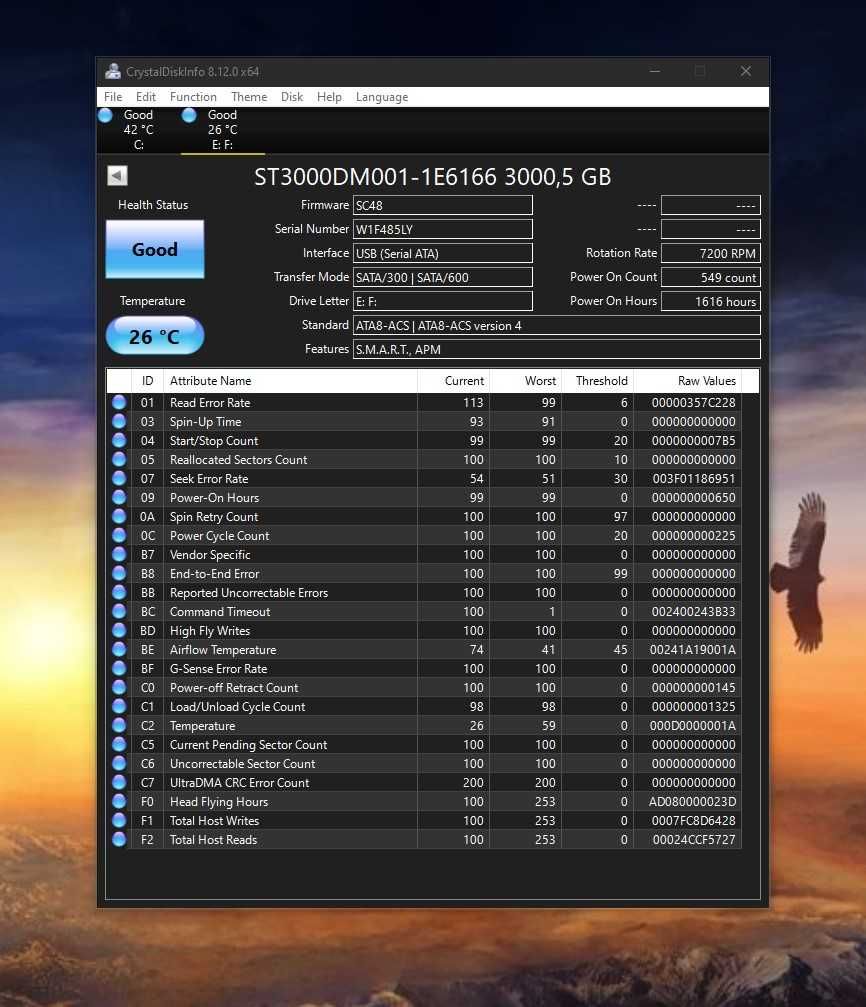The image size is (866, 1007).
Task: Click the status orb for Start/Stop Count
Action: point(119,440)
